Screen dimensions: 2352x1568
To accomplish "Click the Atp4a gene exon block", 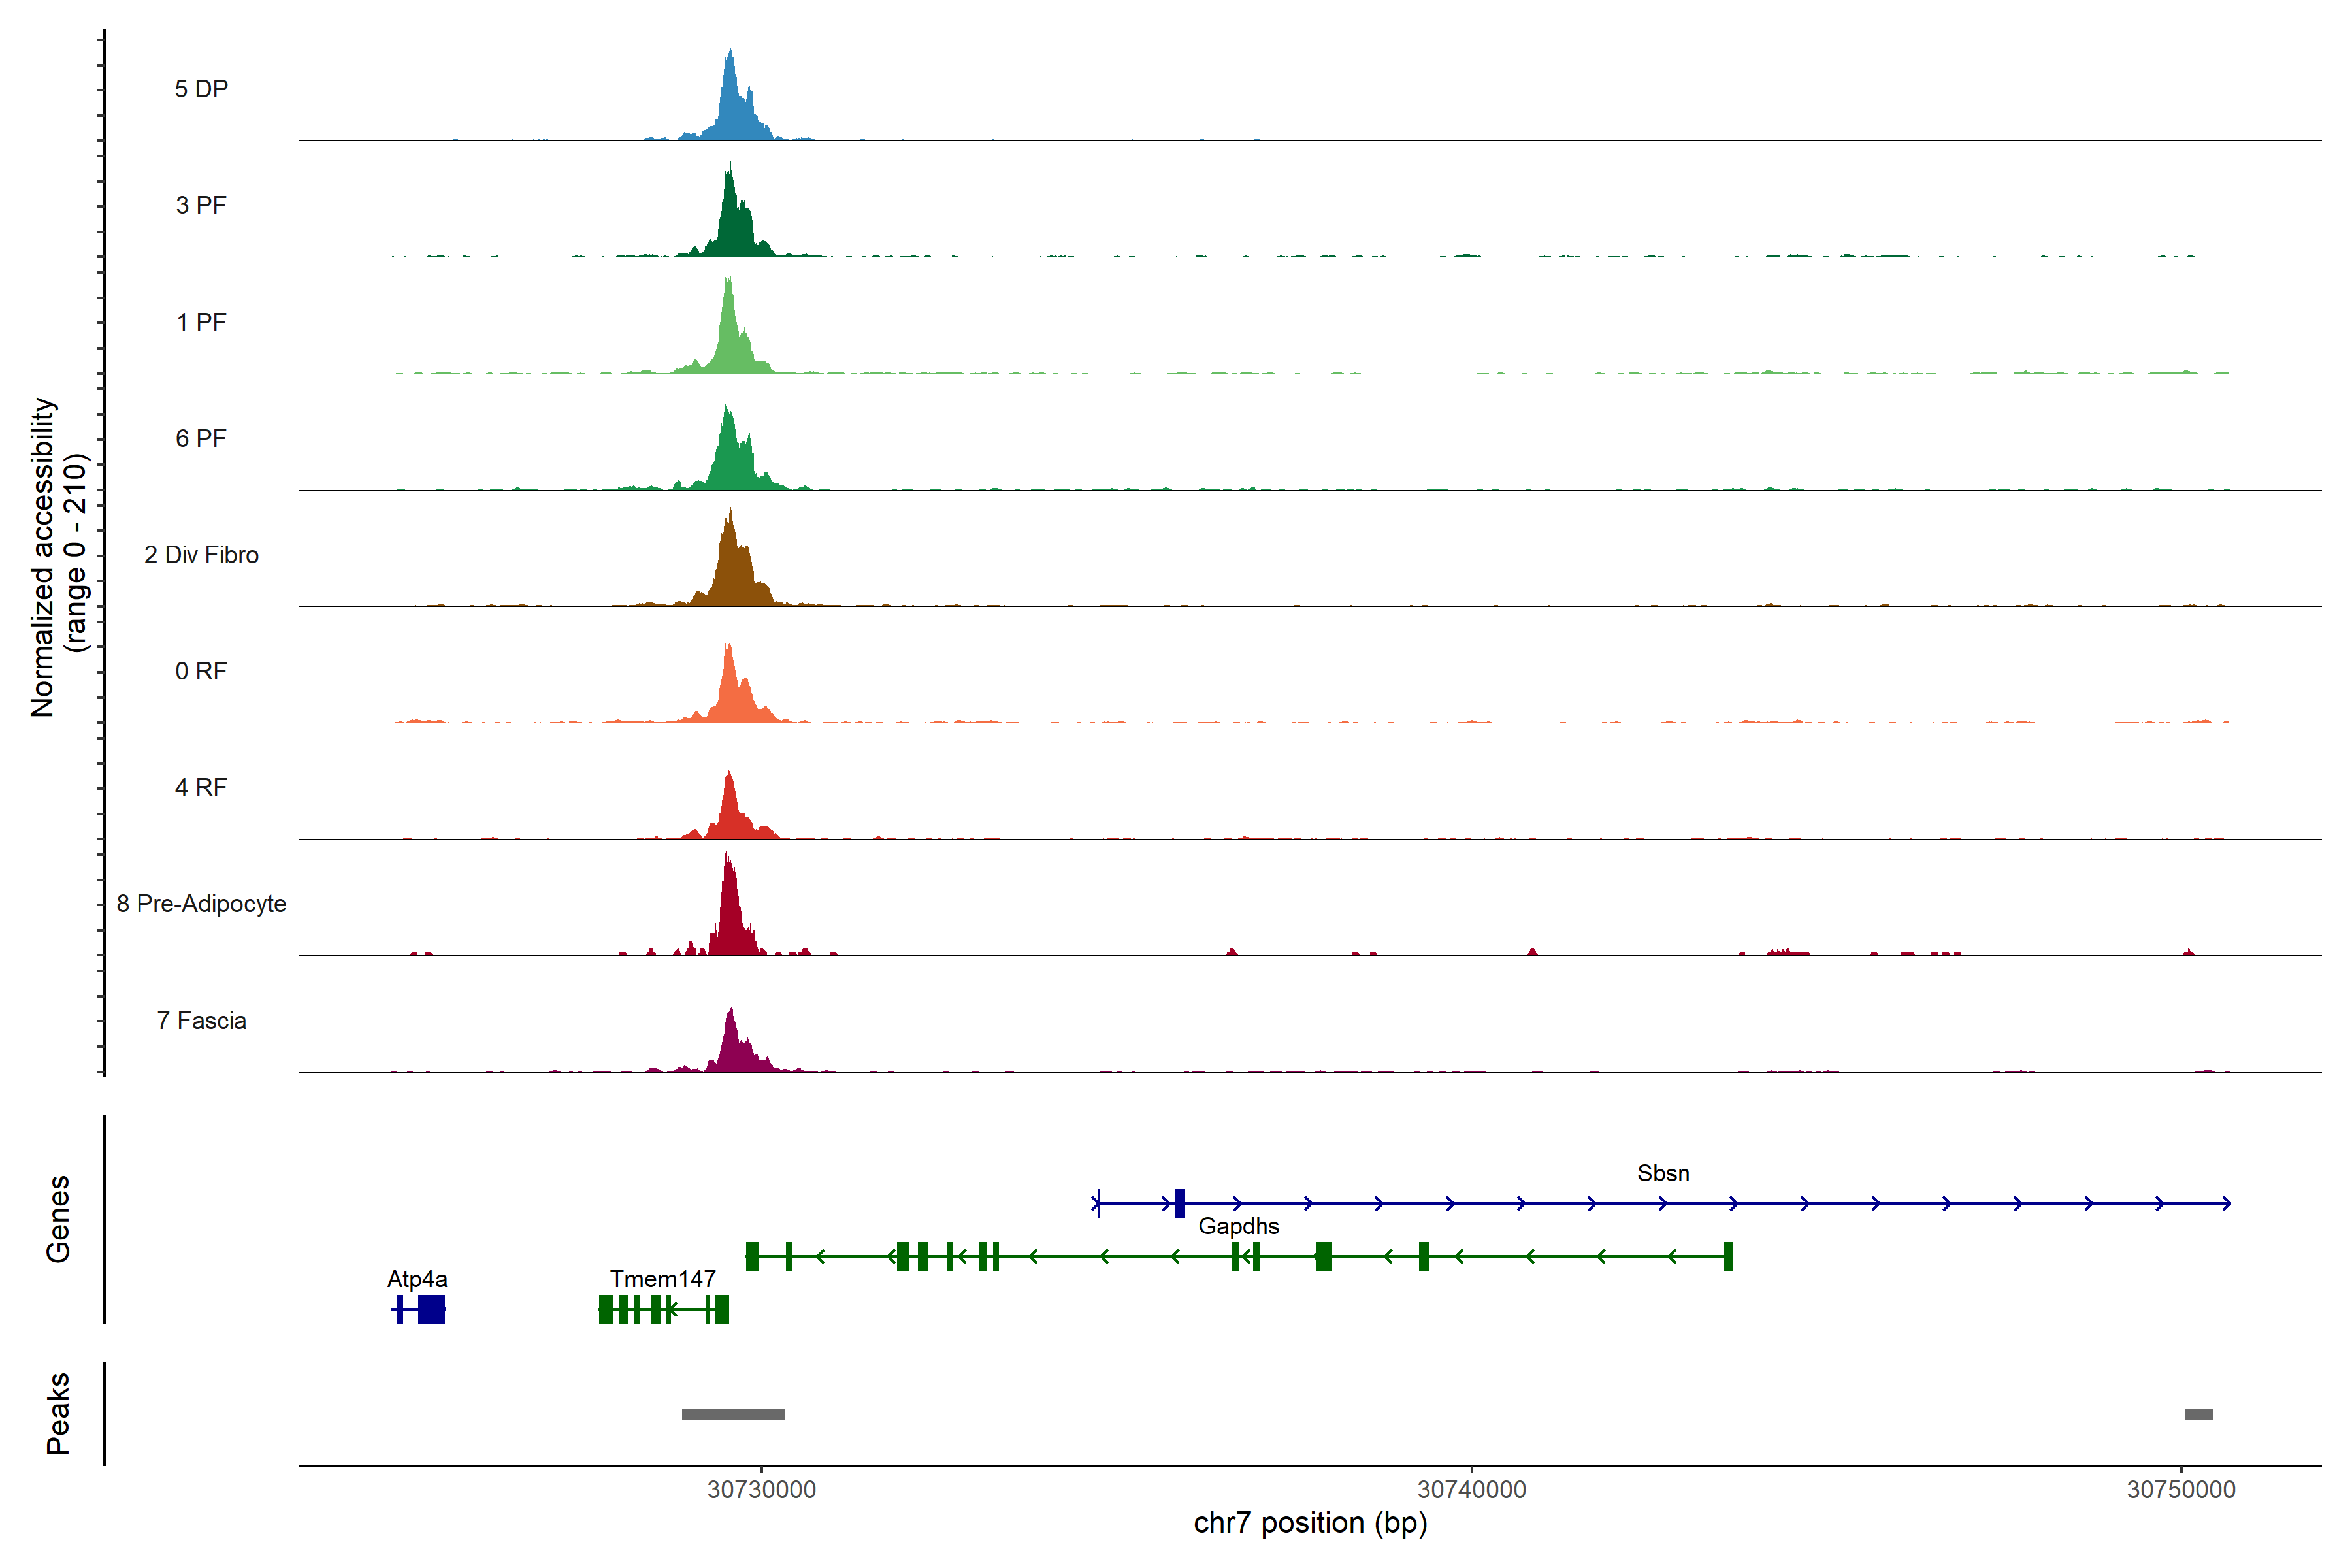I will pyautogui.click(x=431, y=1309).
